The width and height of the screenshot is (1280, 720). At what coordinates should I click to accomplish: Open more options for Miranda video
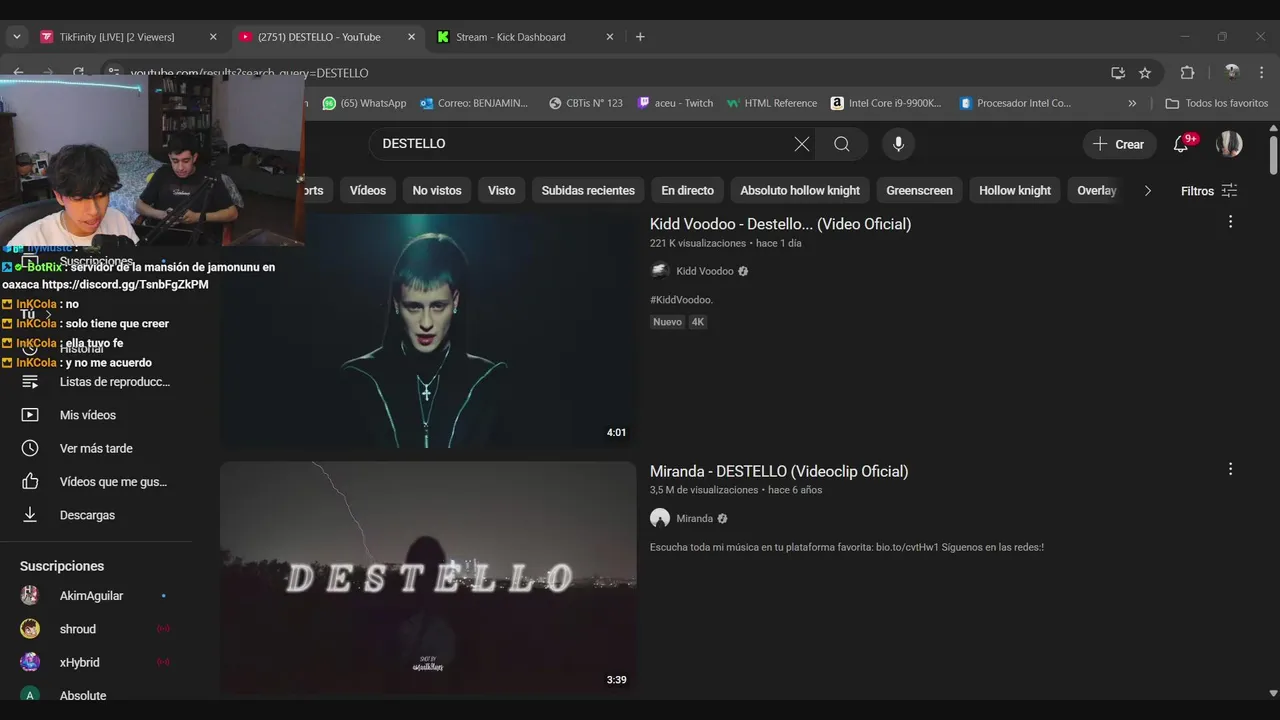pyautogui.click(x=1230, y=468)
